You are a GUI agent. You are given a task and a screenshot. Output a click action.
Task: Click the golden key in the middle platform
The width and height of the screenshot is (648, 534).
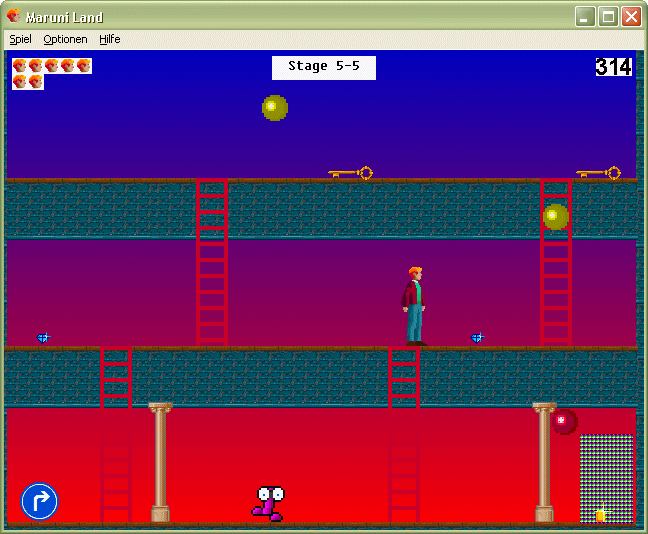click(x=350, y=173)
